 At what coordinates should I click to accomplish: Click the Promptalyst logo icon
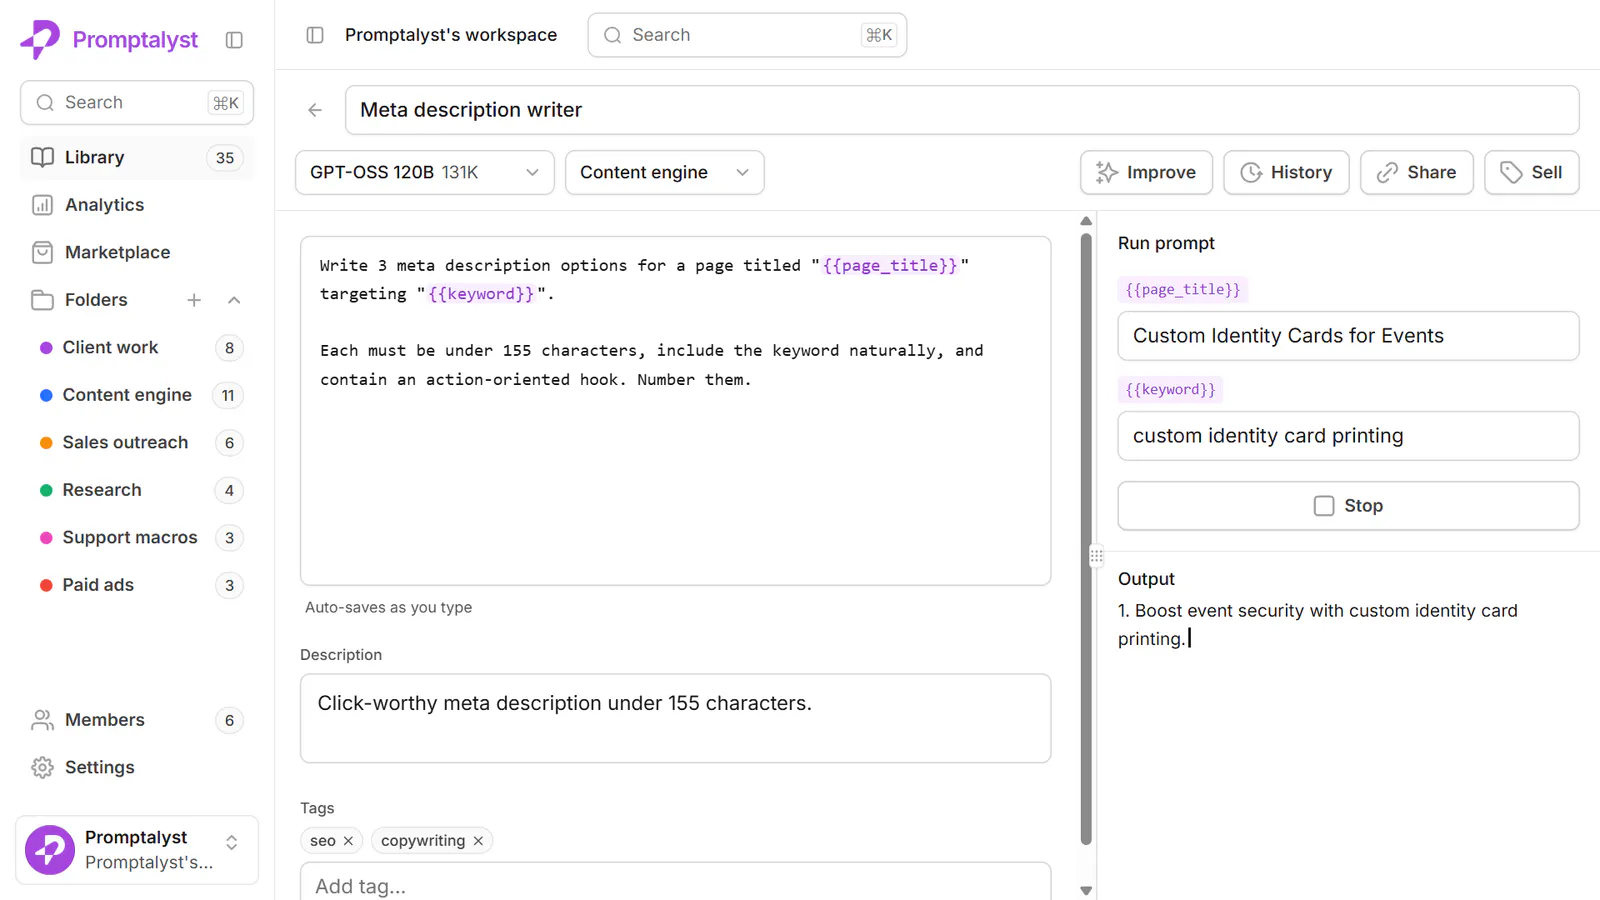[x=40, y=40]
